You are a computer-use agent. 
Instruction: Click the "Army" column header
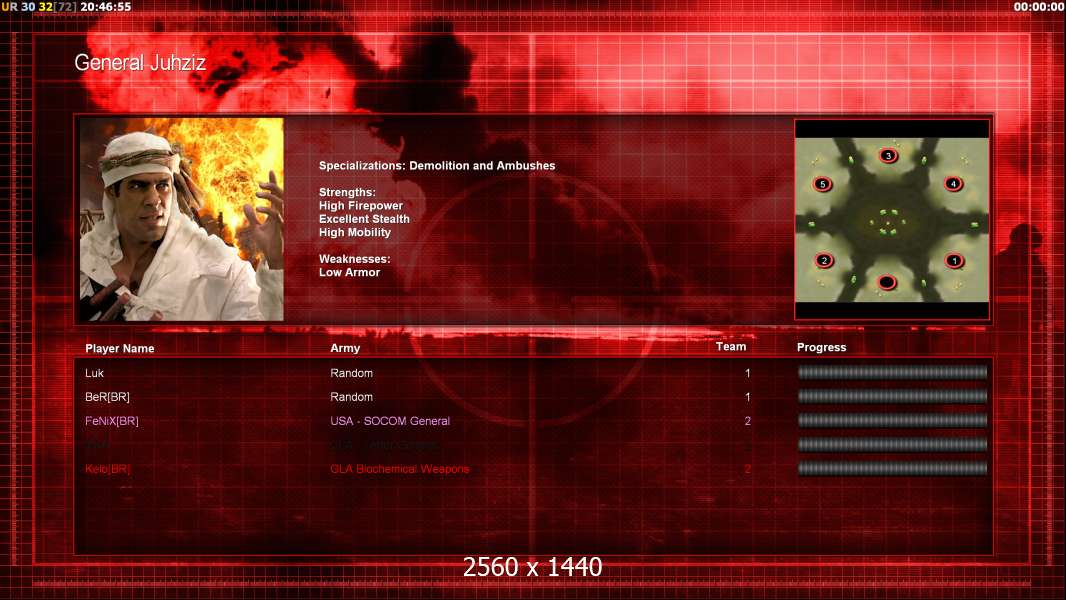(x=345, y=348)
